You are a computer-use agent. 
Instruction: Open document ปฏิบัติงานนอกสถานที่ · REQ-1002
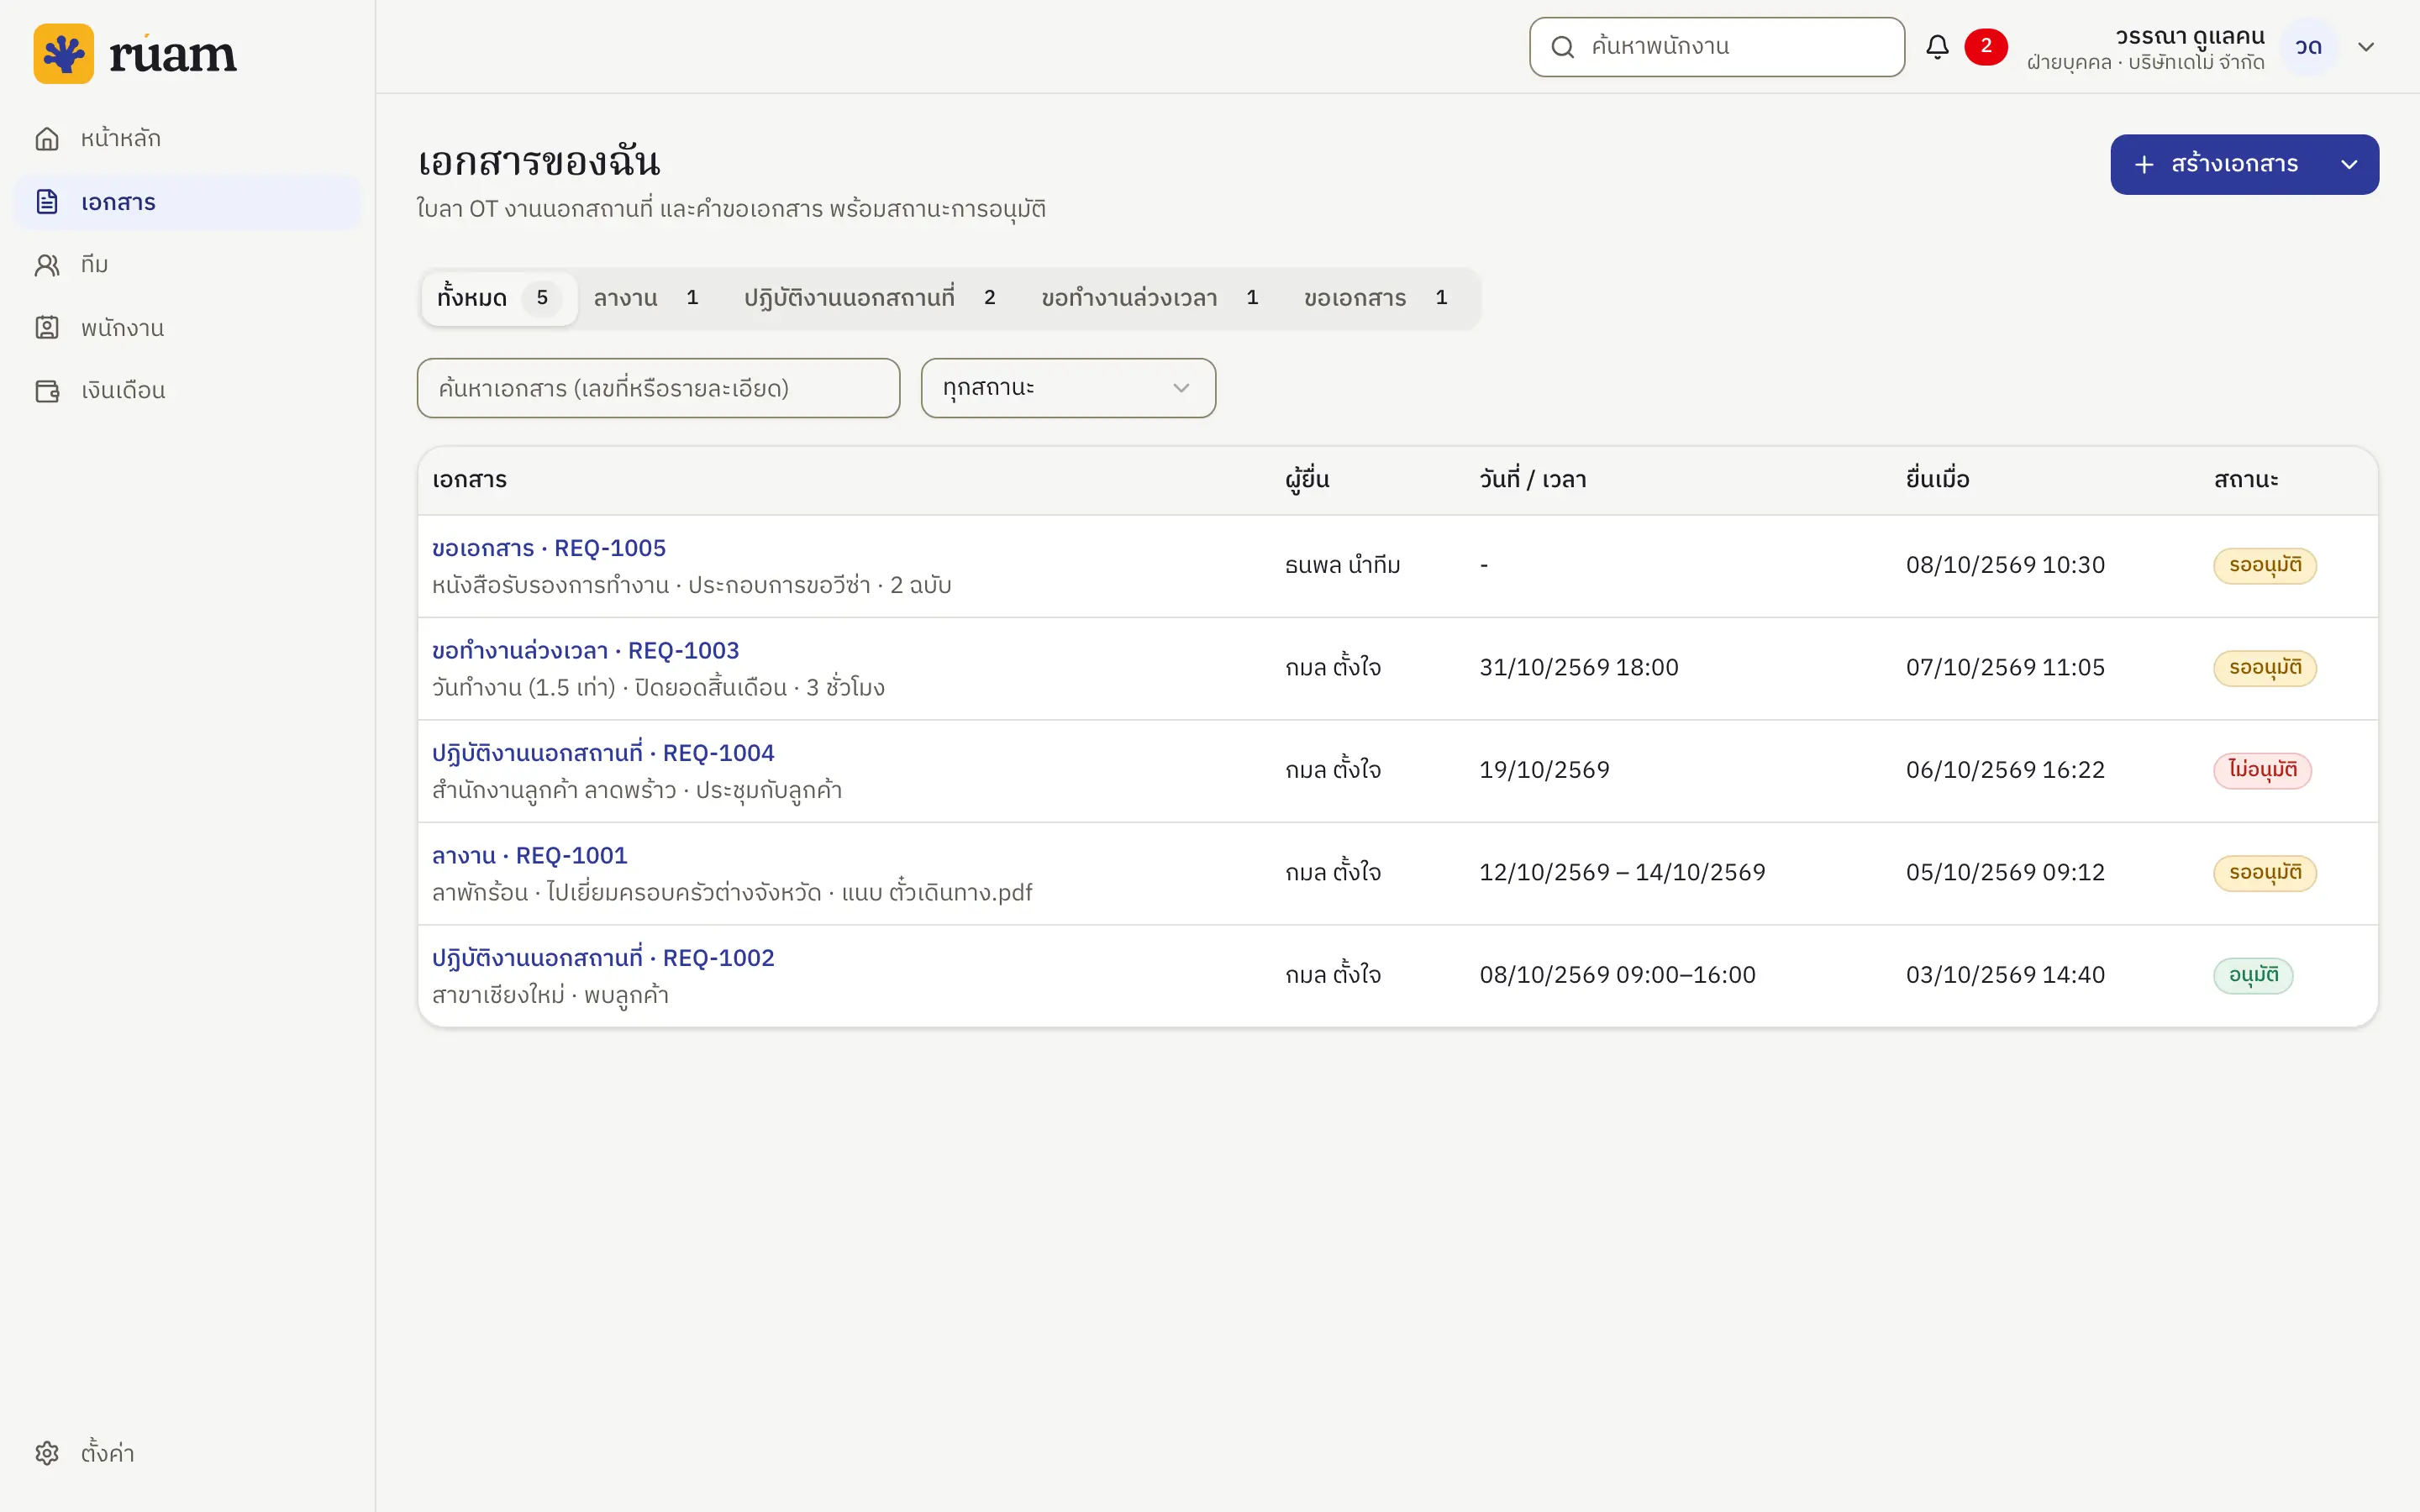click(x=603, y=958)
